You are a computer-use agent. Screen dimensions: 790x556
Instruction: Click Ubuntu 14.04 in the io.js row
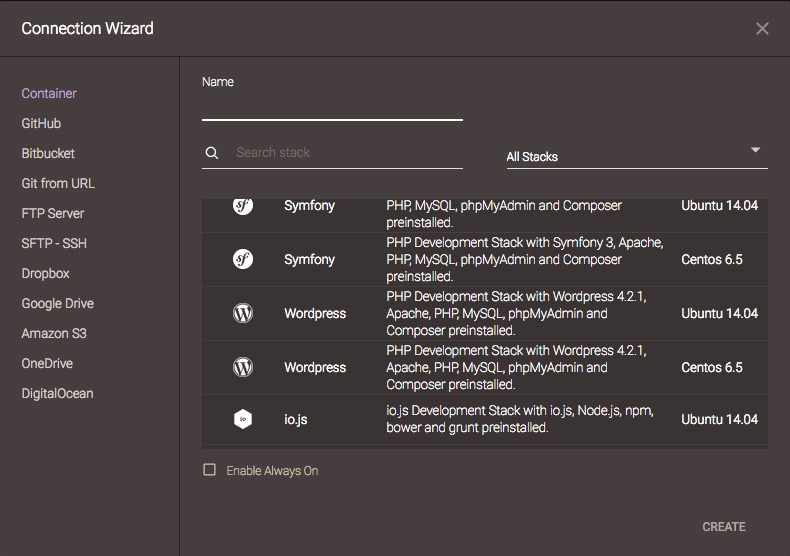click(x=719, y=419)
